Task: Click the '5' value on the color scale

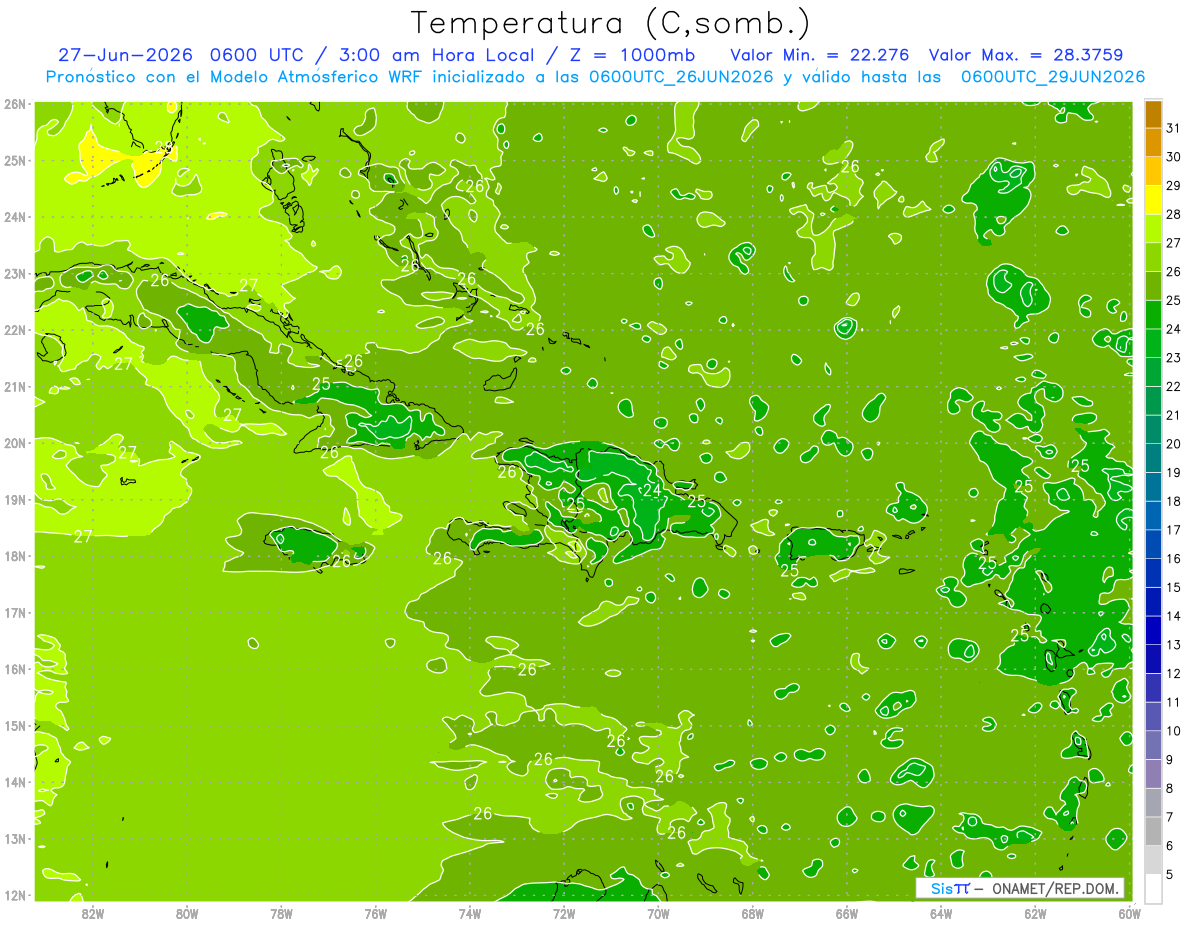Action: click(x=1170, y=874)
